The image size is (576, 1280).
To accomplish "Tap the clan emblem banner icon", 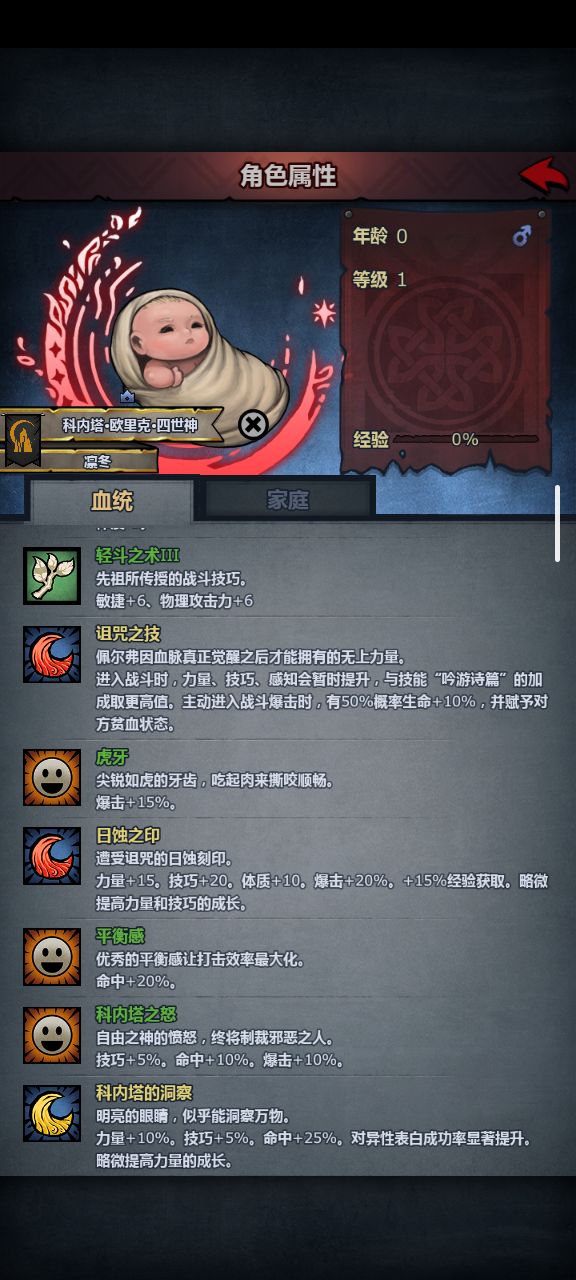I will pos(22,439).
